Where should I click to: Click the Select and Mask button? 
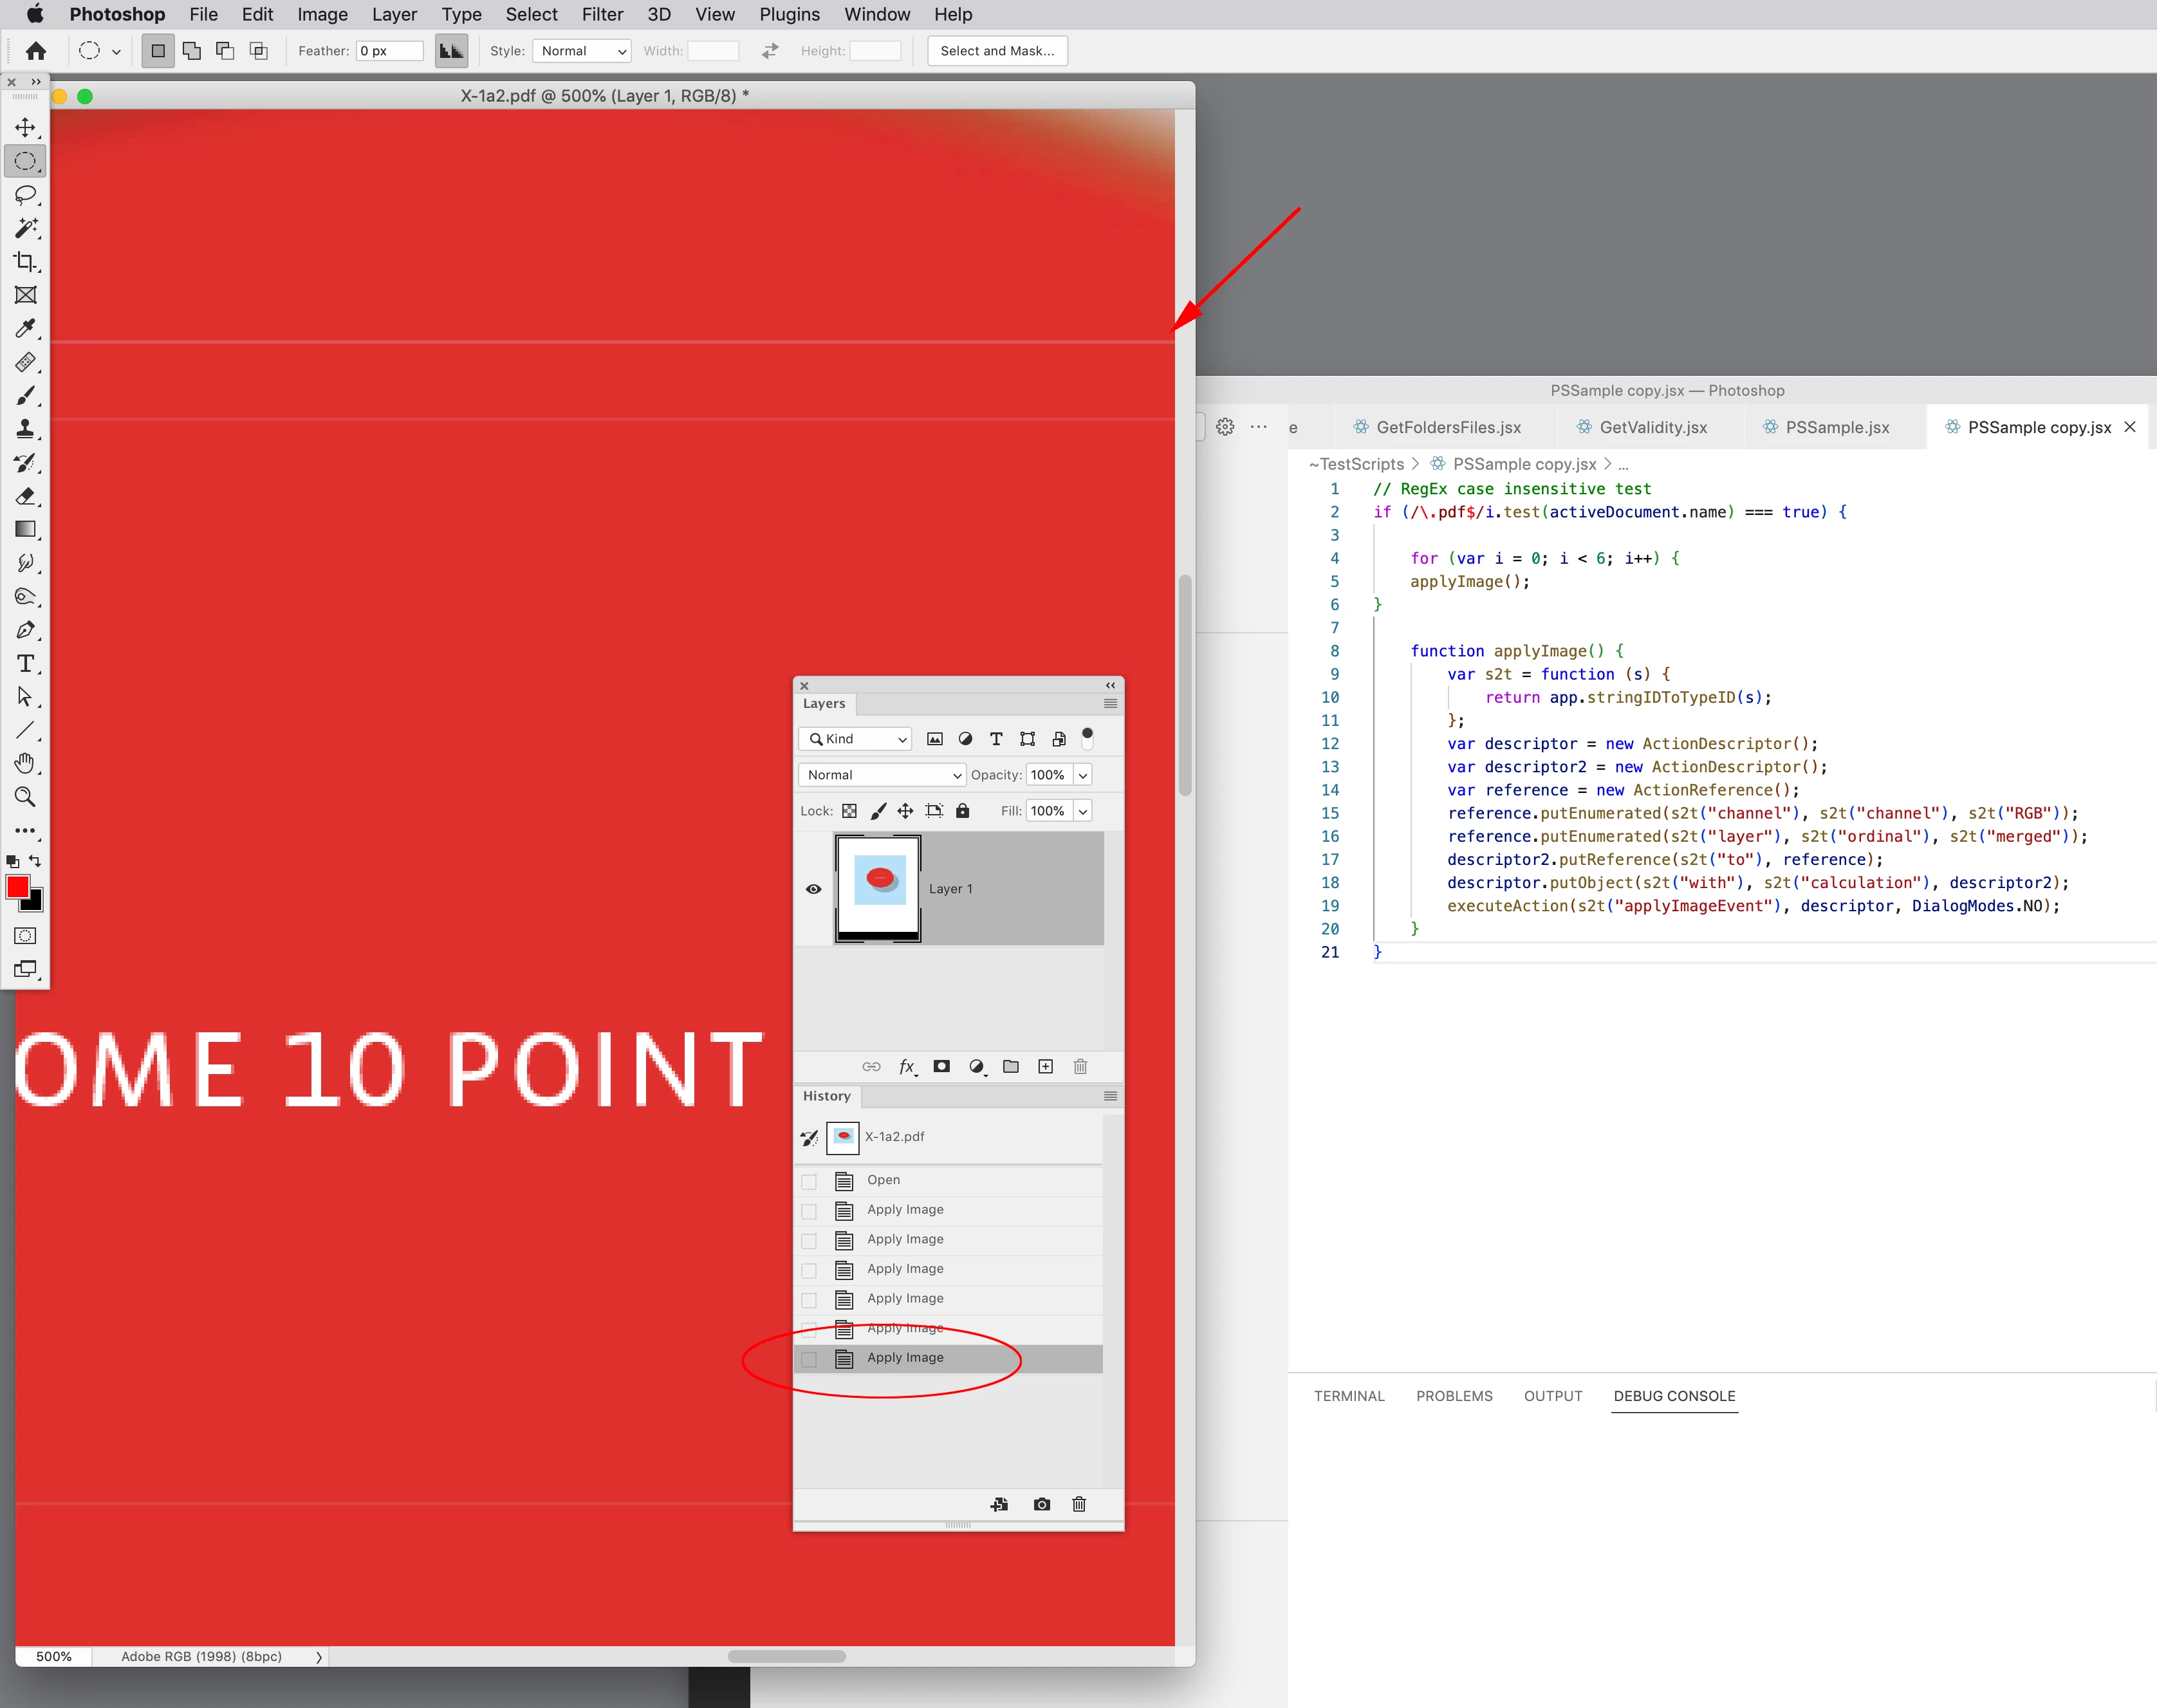(x=996, y=51)
